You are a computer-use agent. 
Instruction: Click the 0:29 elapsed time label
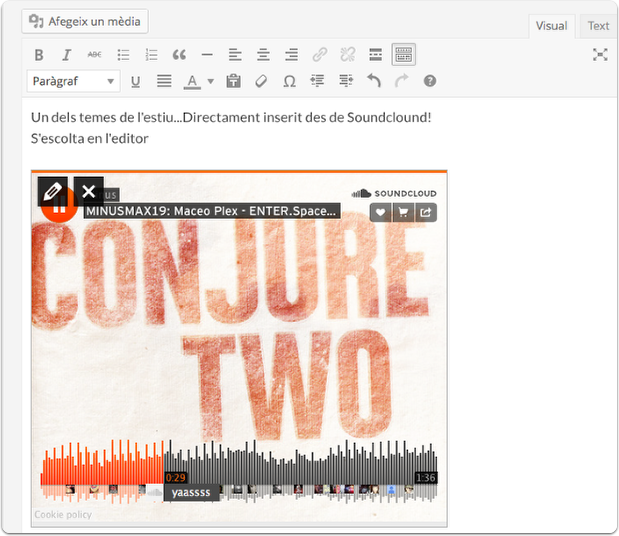point(176,478)
